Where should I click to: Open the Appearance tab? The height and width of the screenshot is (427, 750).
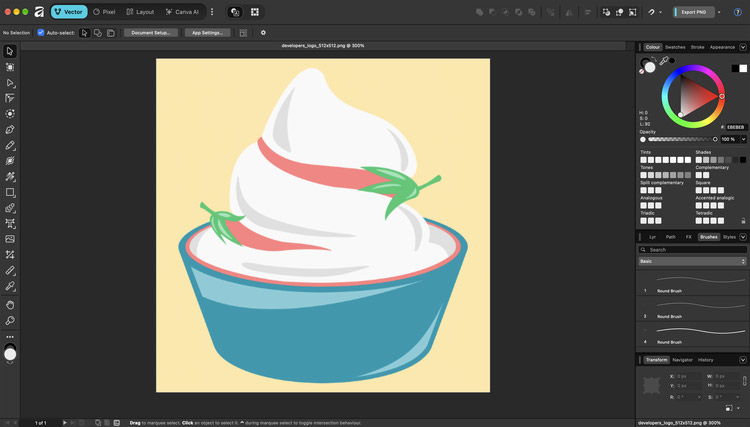coord(722,47)
